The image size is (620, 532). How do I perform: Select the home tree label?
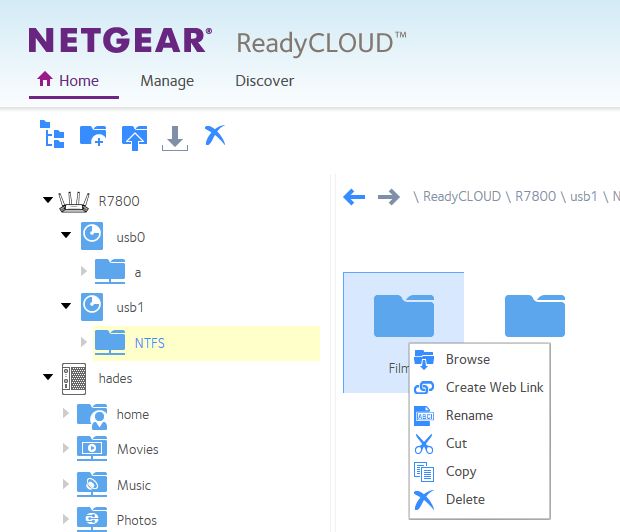[133, 415]
